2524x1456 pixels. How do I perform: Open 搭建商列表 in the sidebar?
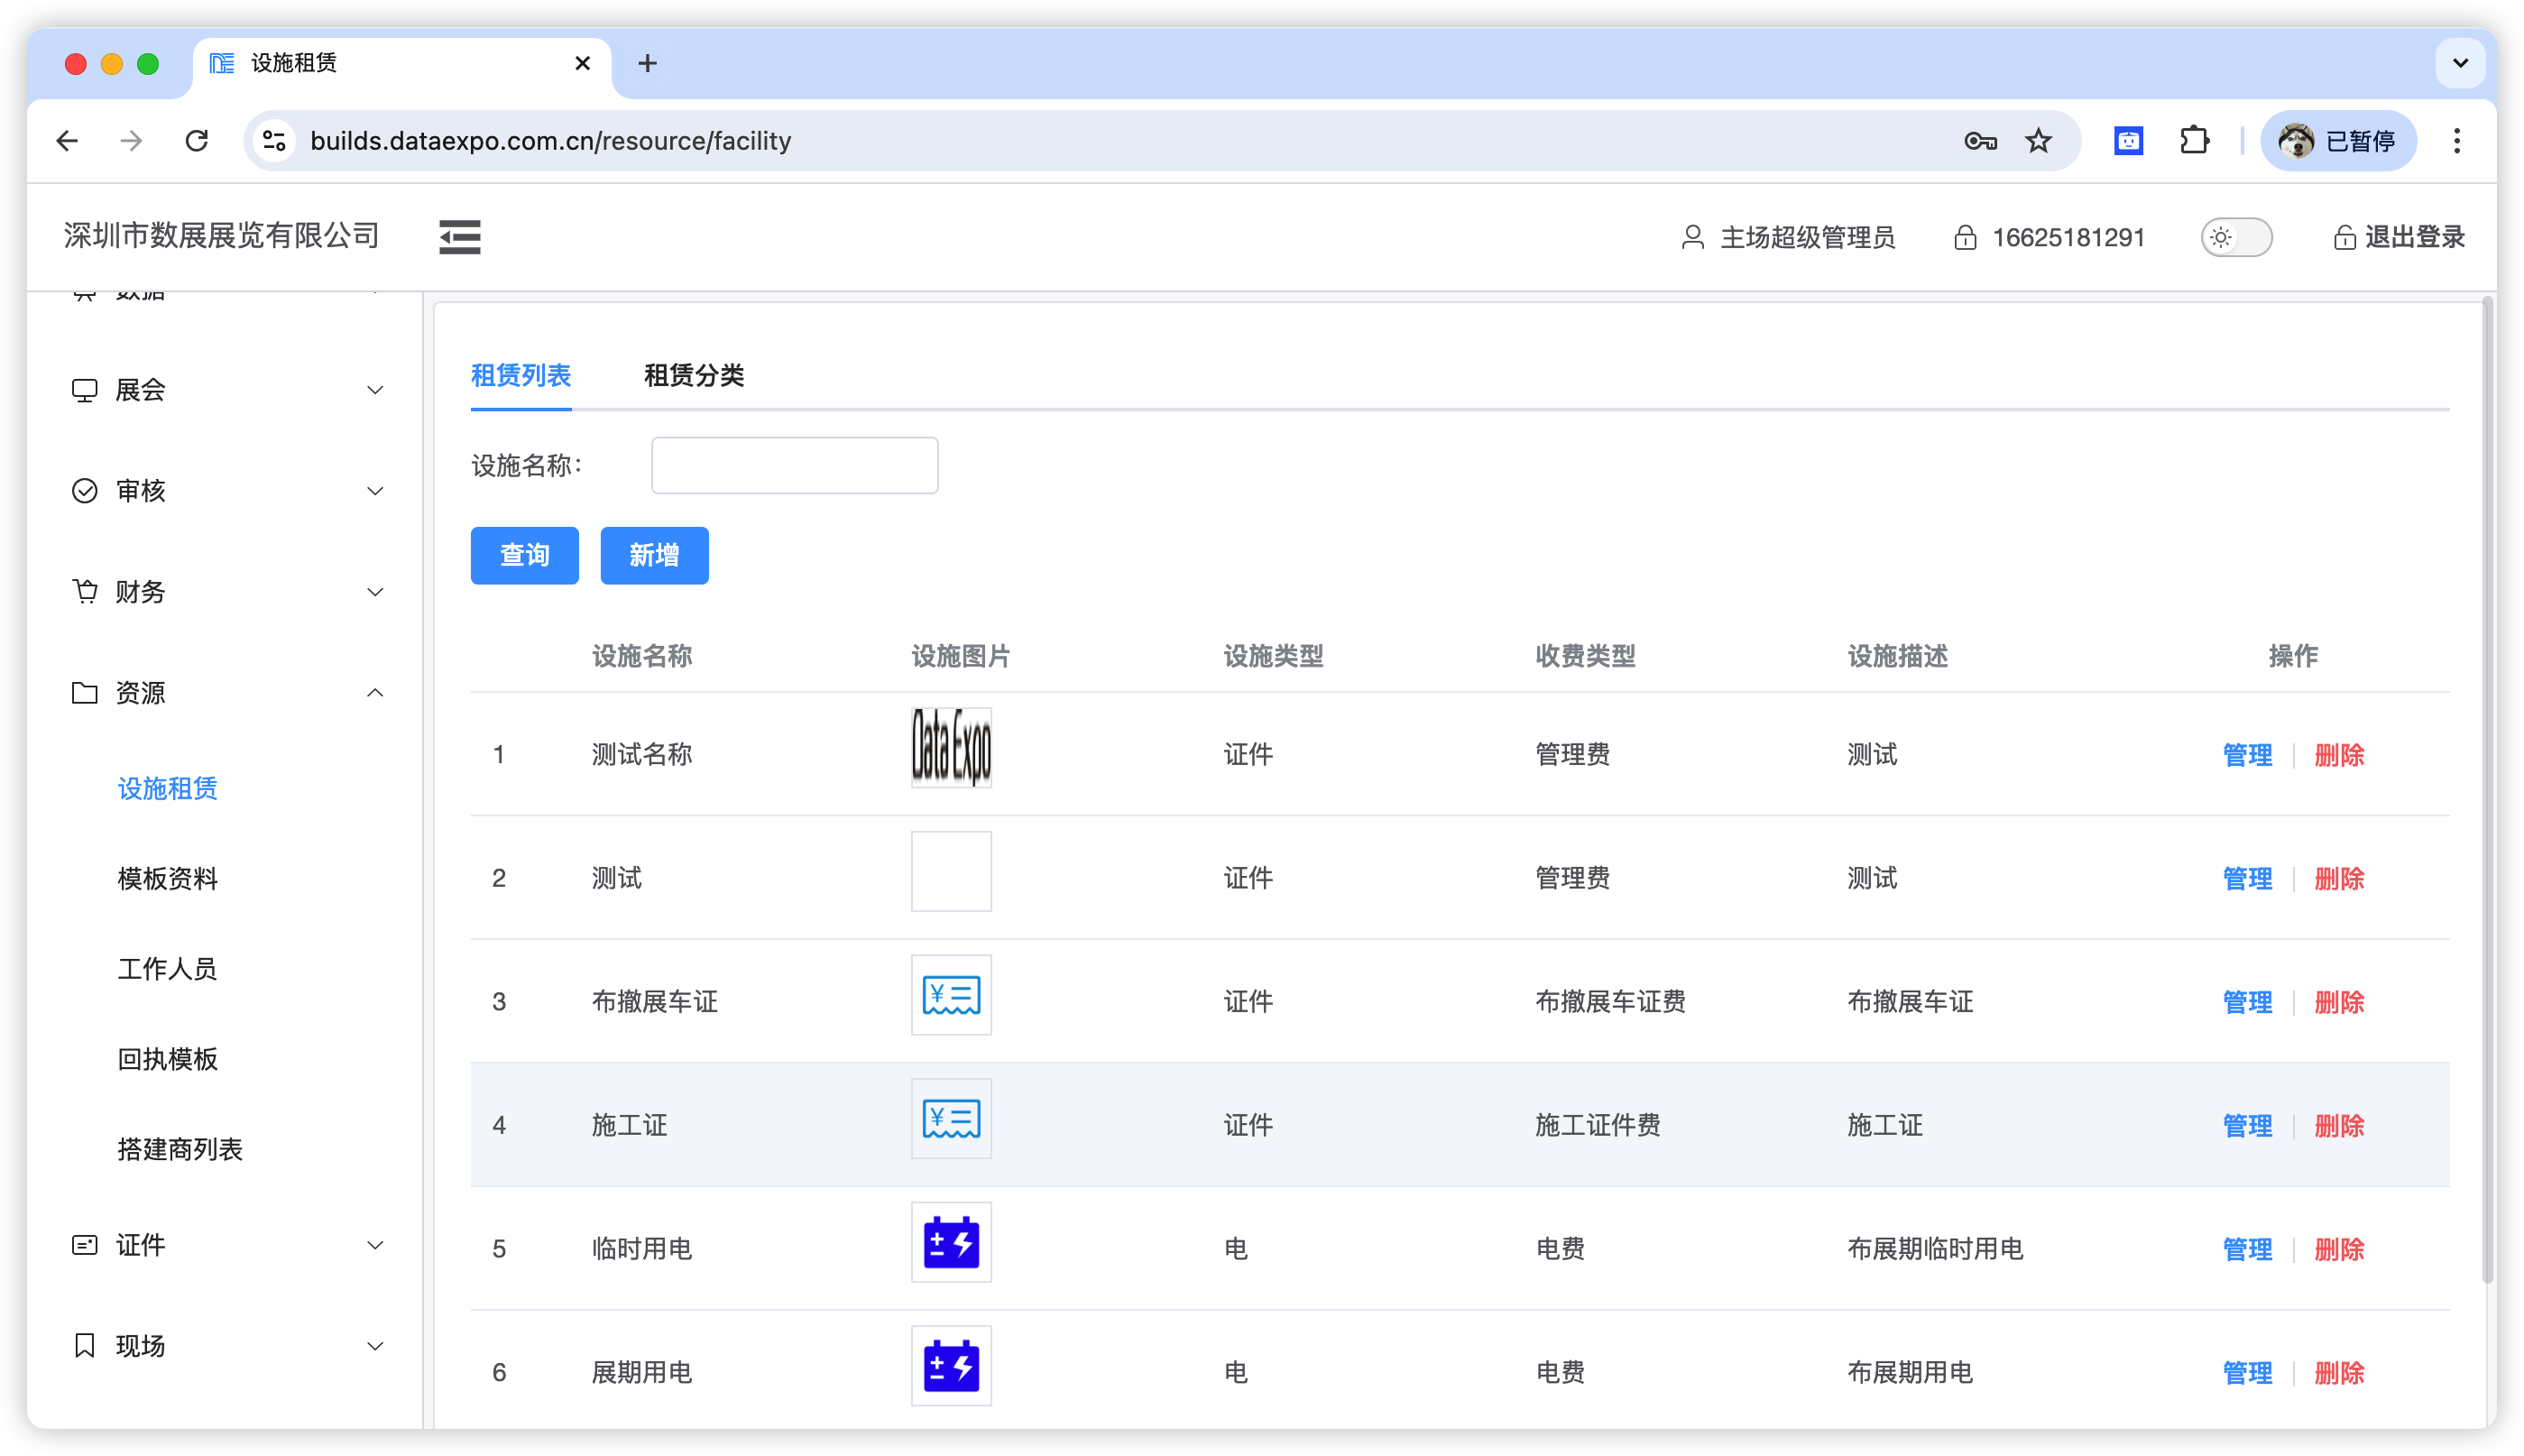pyautogui.click(x=180, y=1149)
